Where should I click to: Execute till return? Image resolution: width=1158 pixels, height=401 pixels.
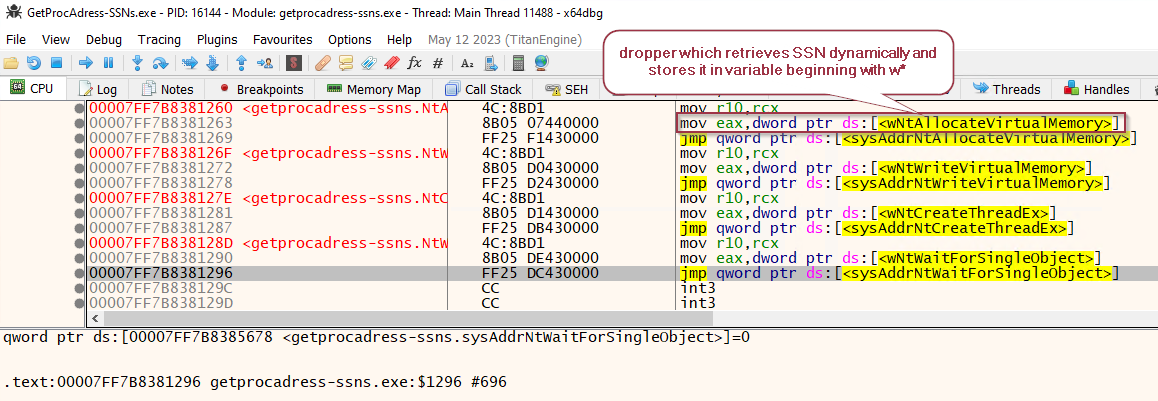[x=241, y=64]
